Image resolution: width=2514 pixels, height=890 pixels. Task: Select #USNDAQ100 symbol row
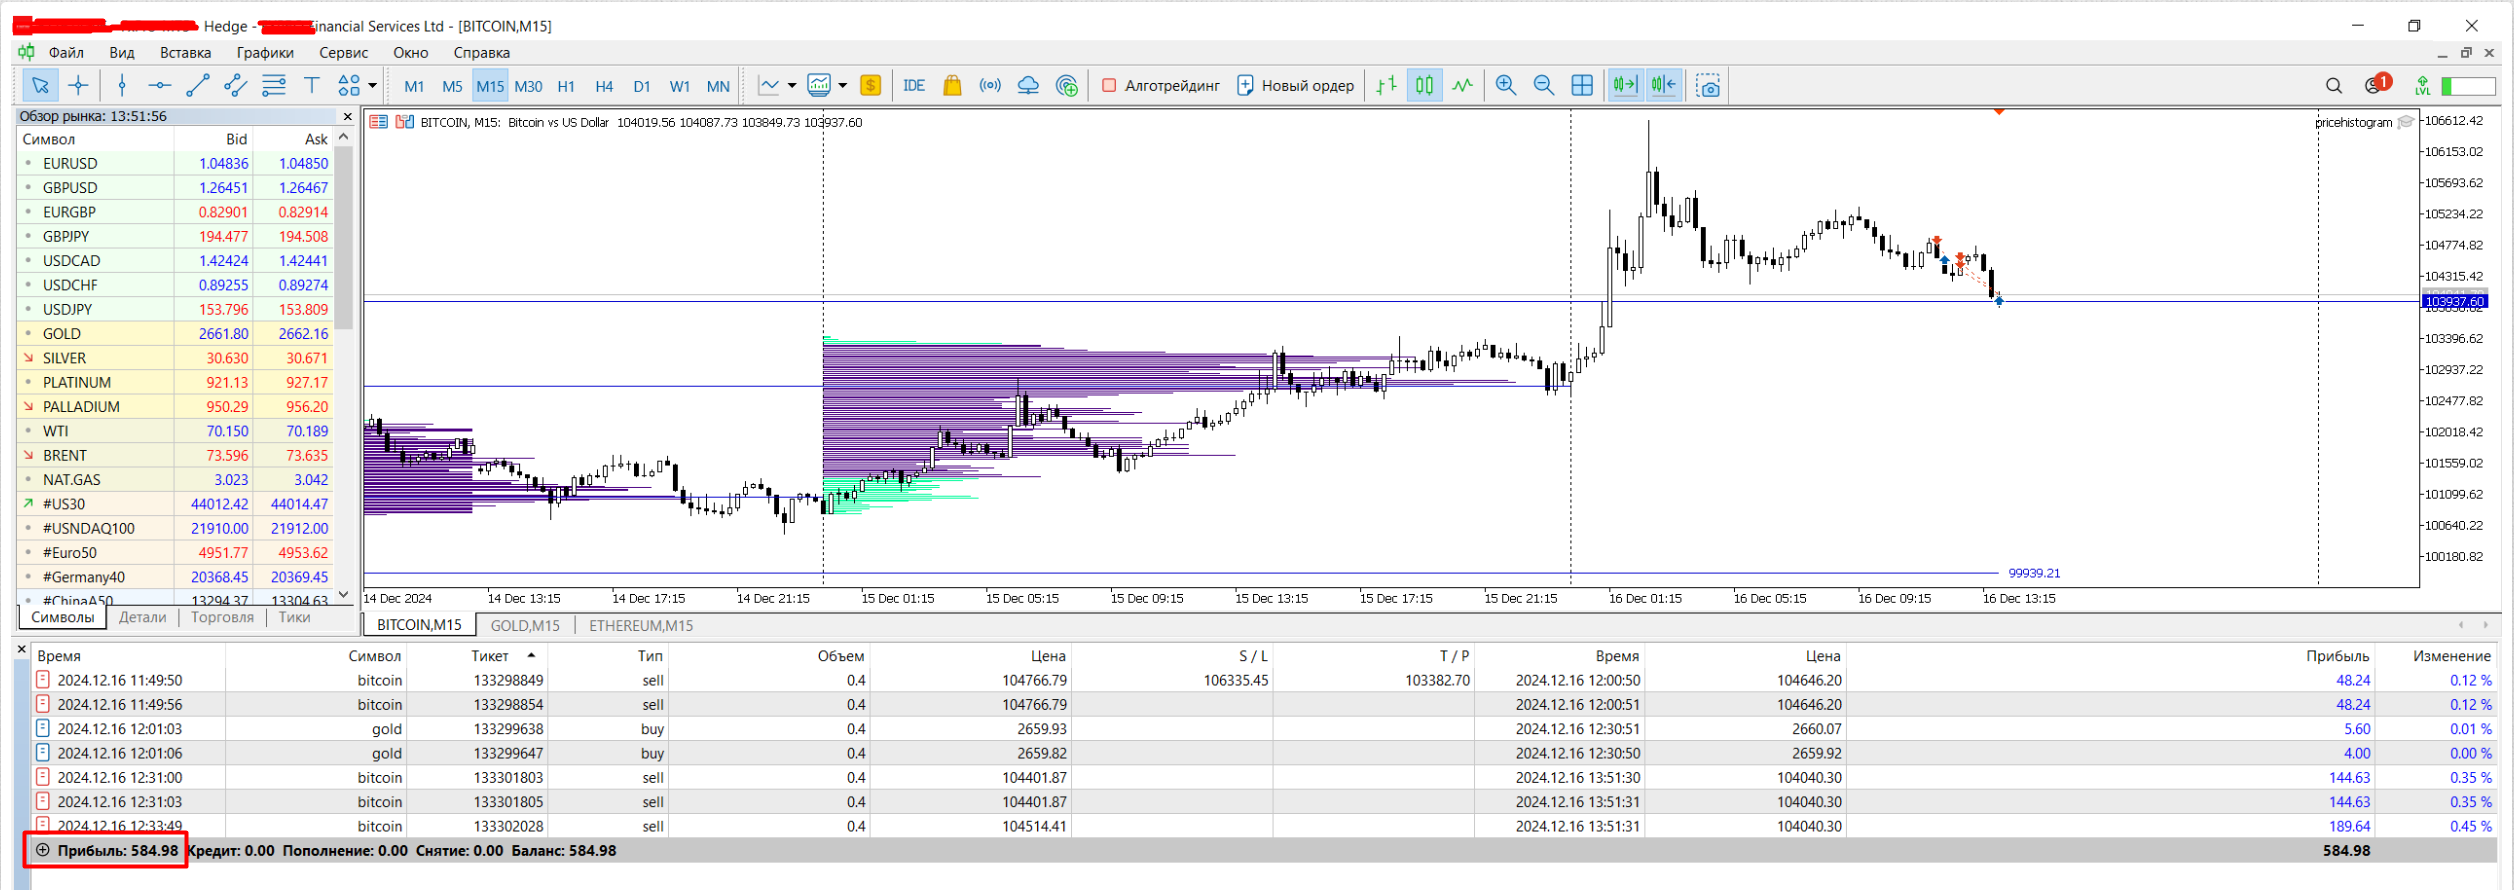[175, 529]
